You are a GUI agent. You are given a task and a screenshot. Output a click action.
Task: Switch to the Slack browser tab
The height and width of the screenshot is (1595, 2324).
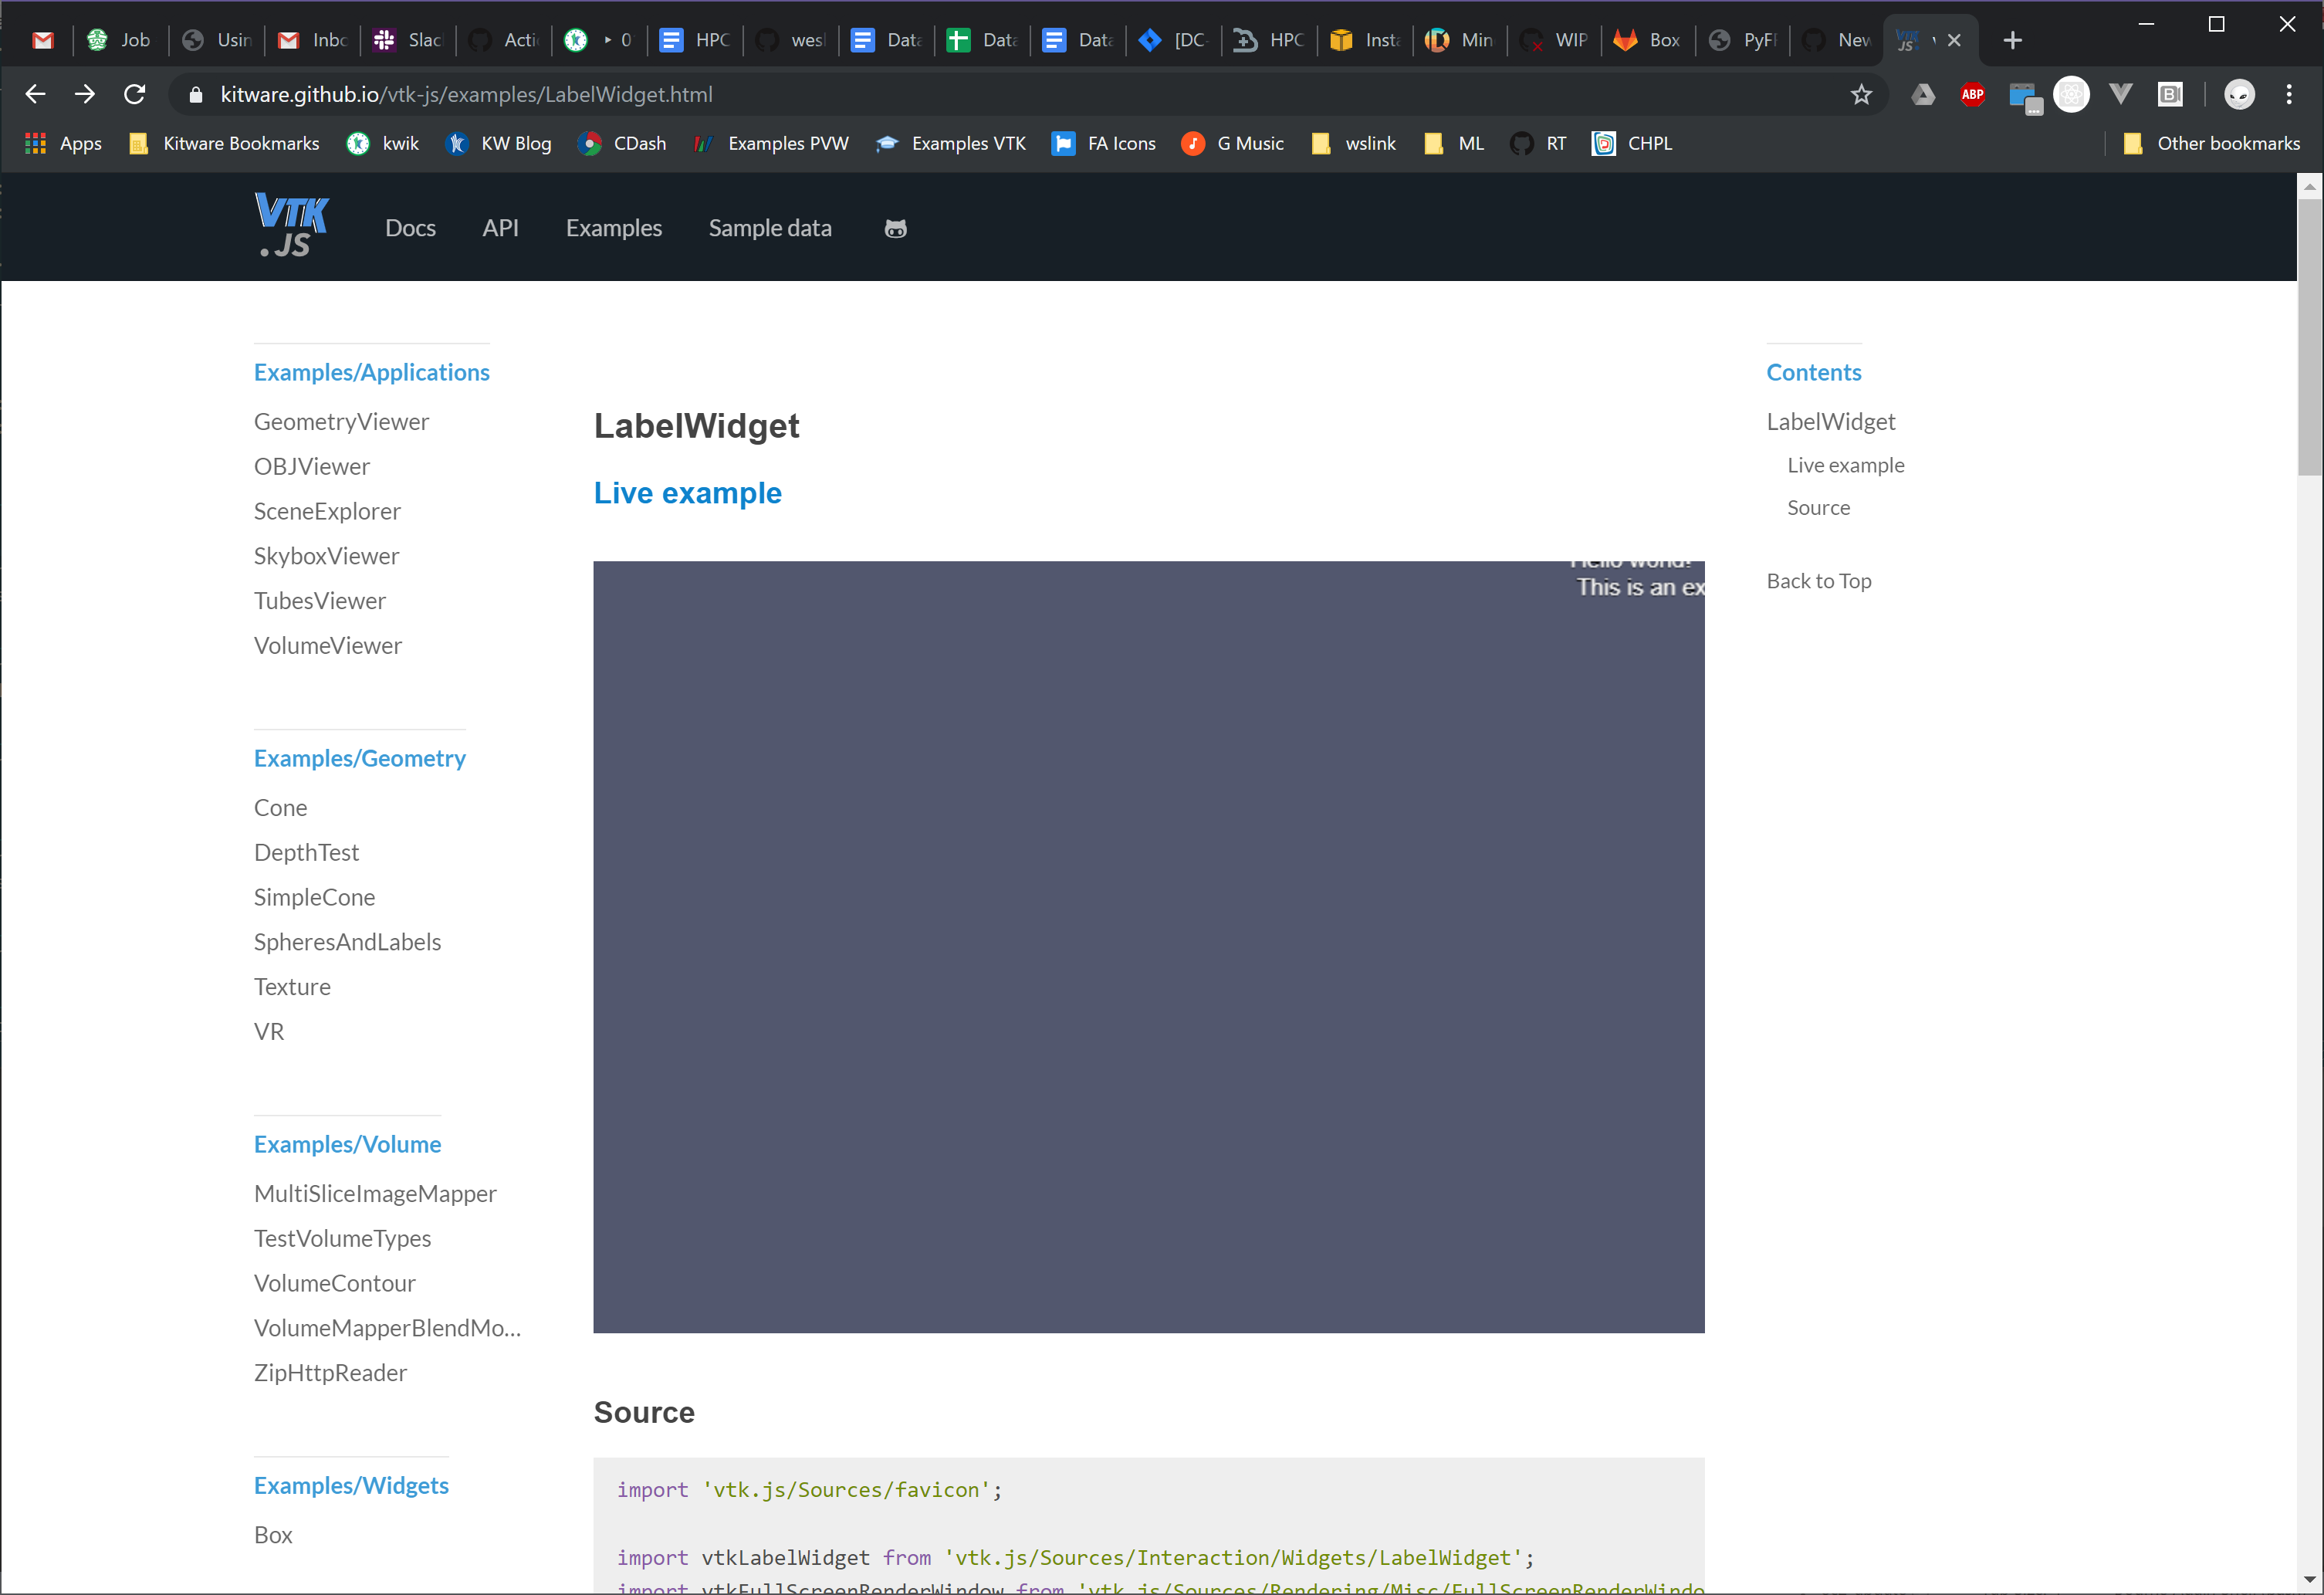click(x=406, y=40)
